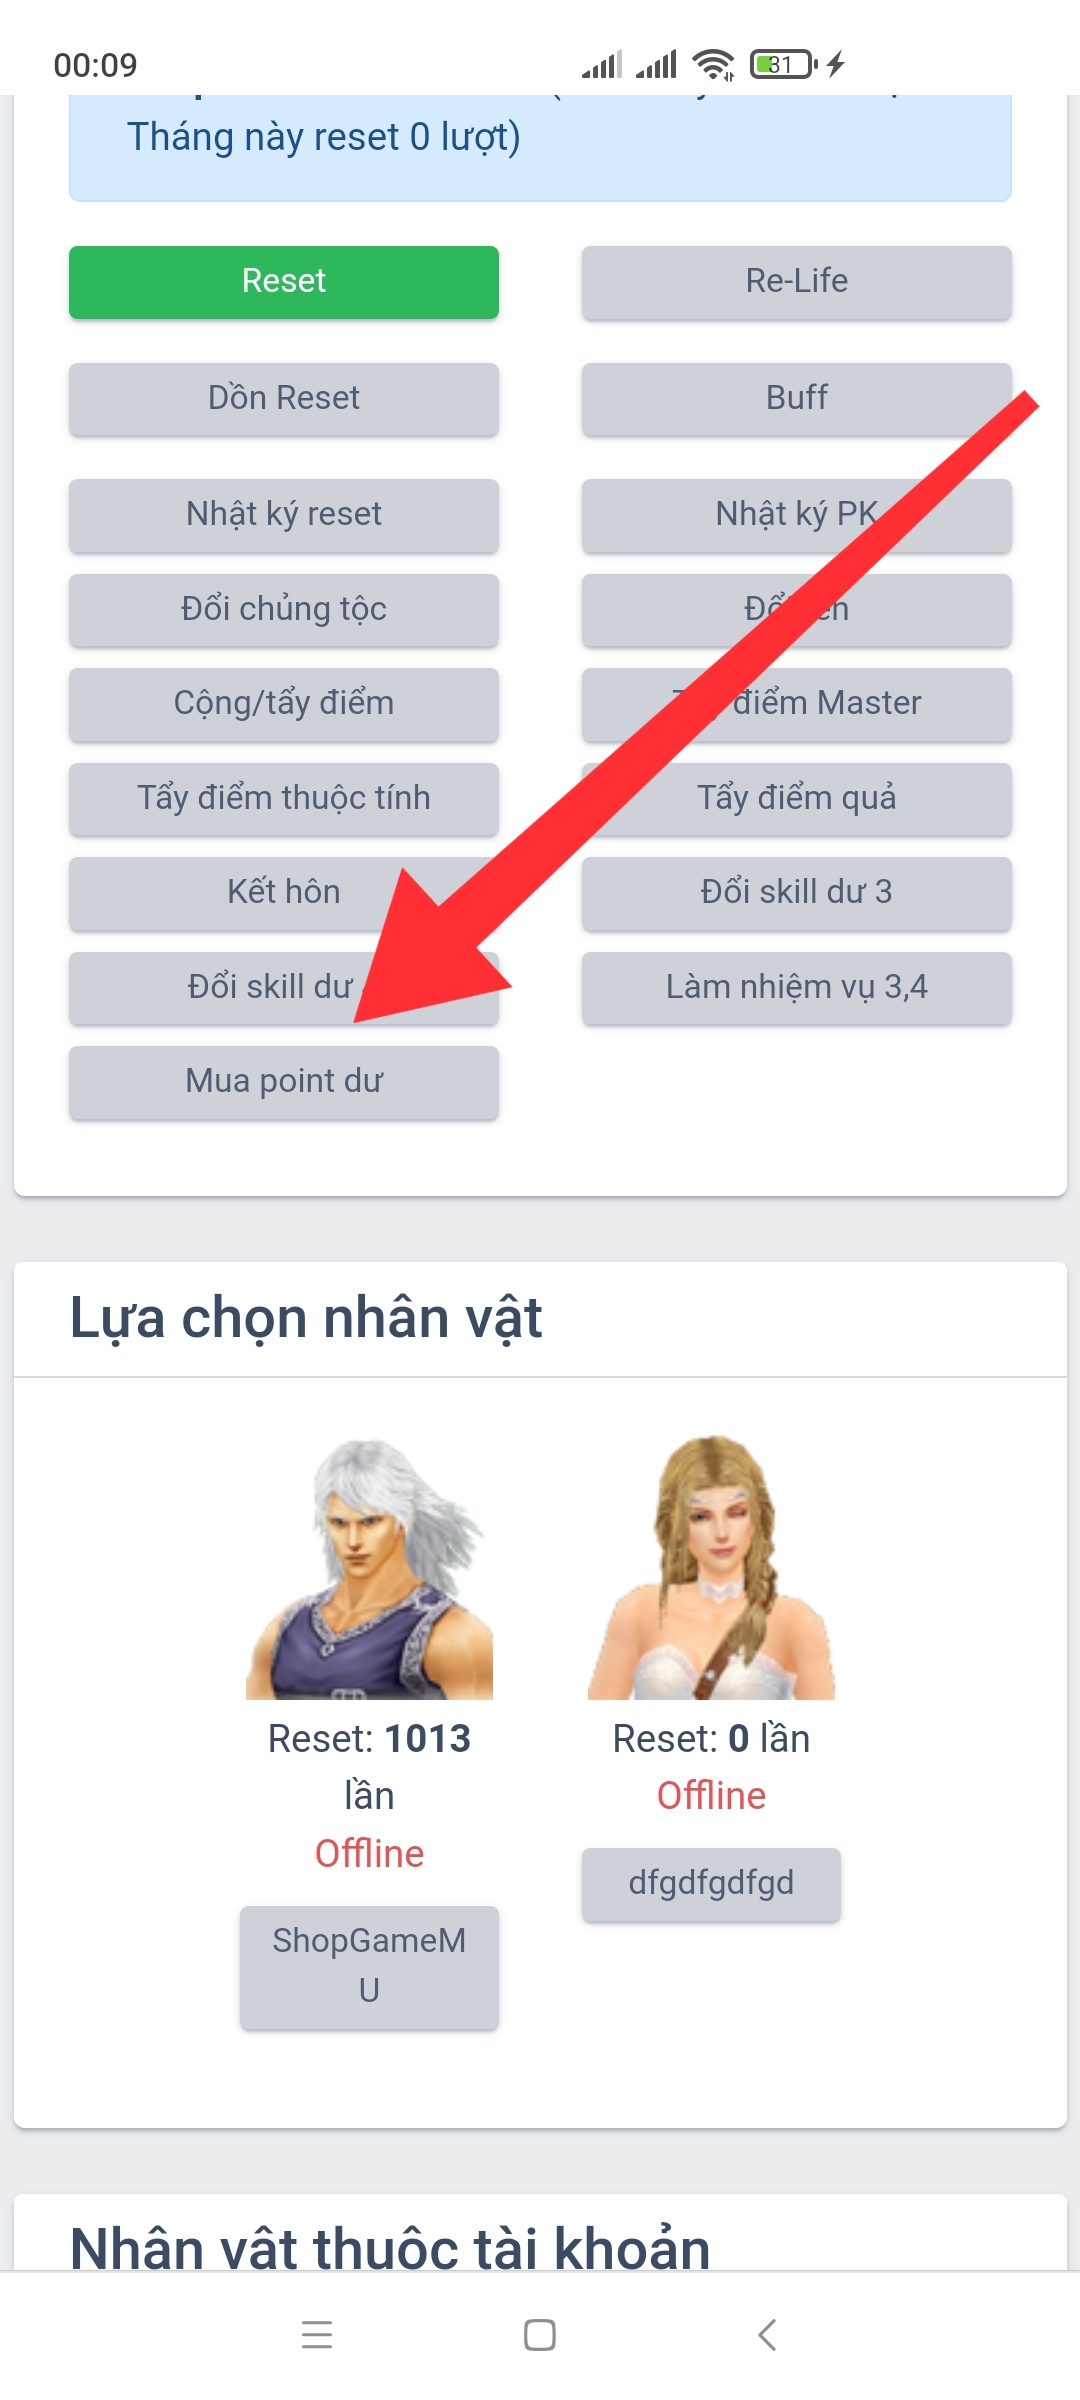
Task: Open the Re-Life function
Action: point(797,282)
